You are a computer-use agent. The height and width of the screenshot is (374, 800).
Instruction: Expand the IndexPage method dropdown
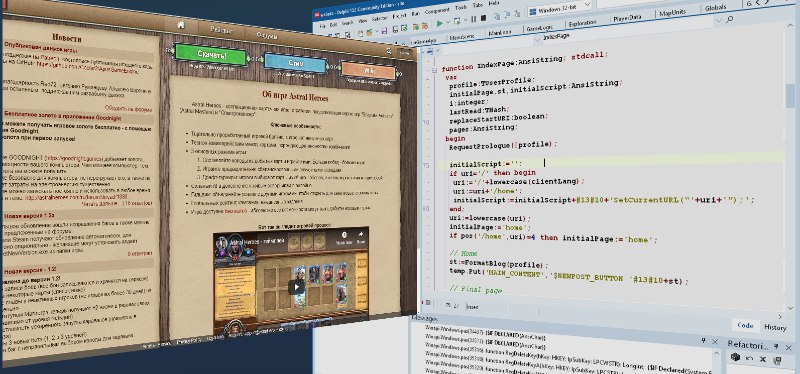719,20
